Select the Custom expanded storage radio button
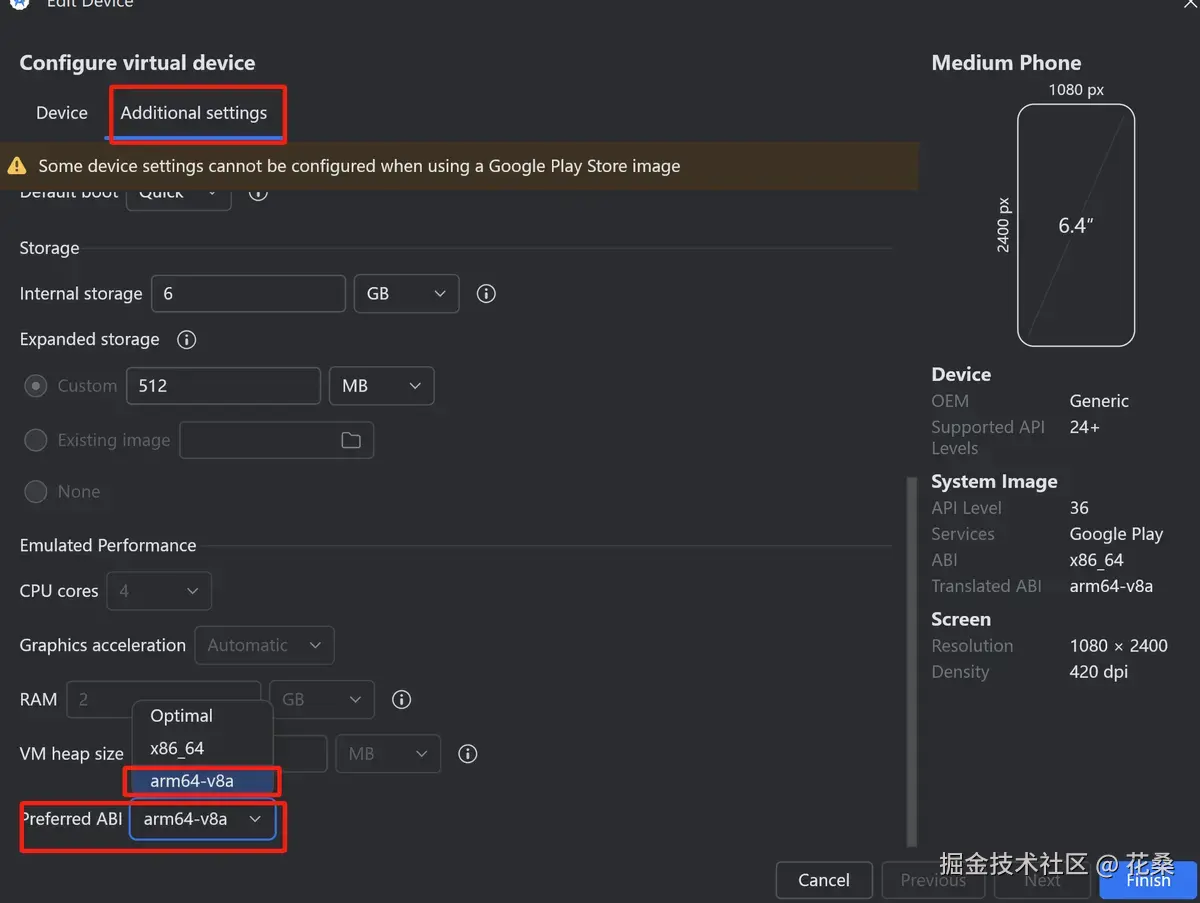 36,386
